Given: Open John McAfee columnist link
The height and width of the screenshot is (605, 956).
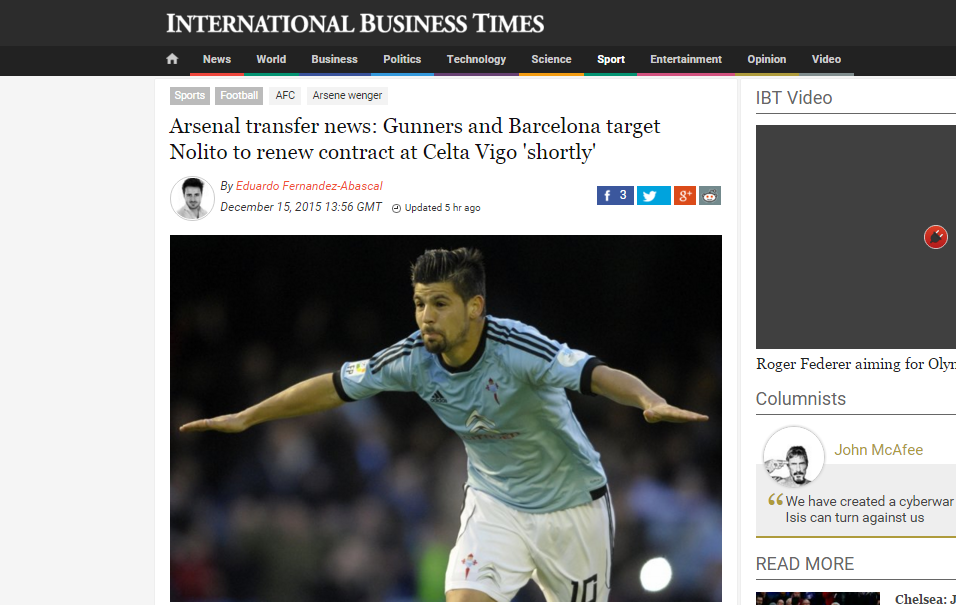Looking at the screenshot, I should (879, 449).
